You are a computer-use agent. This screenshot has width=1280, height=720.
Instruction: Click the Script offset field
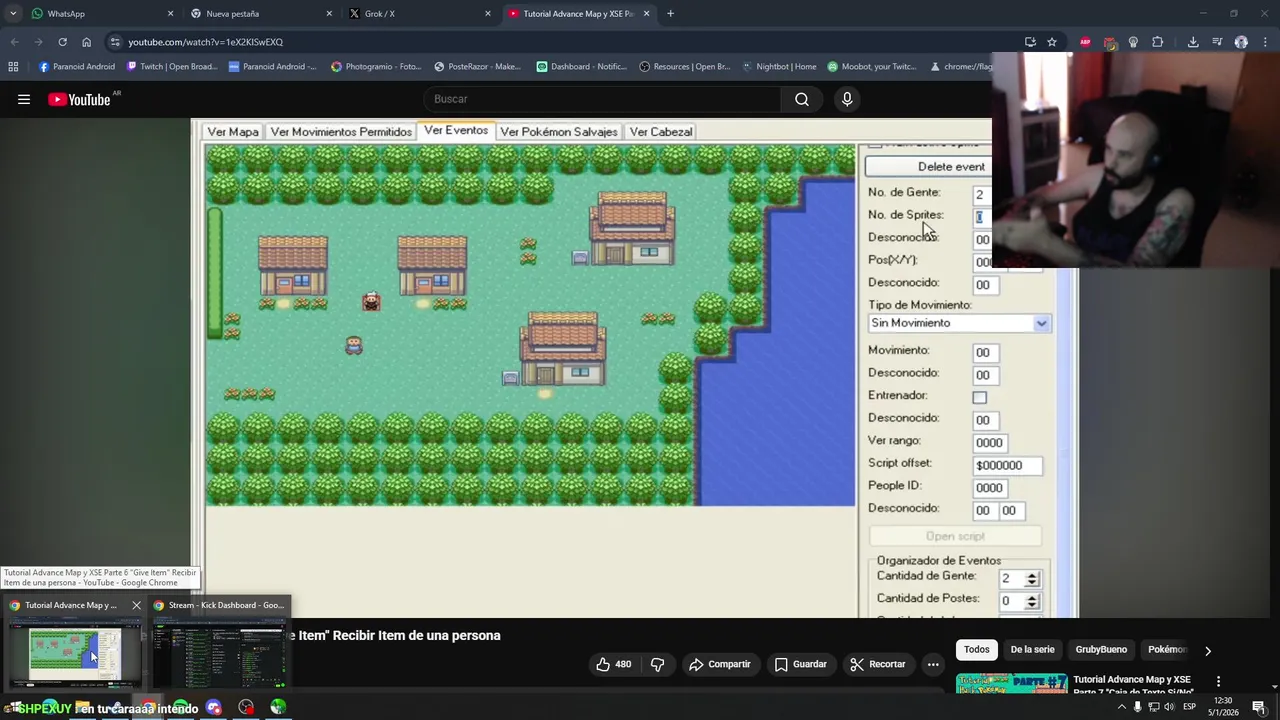[1008, 465]
